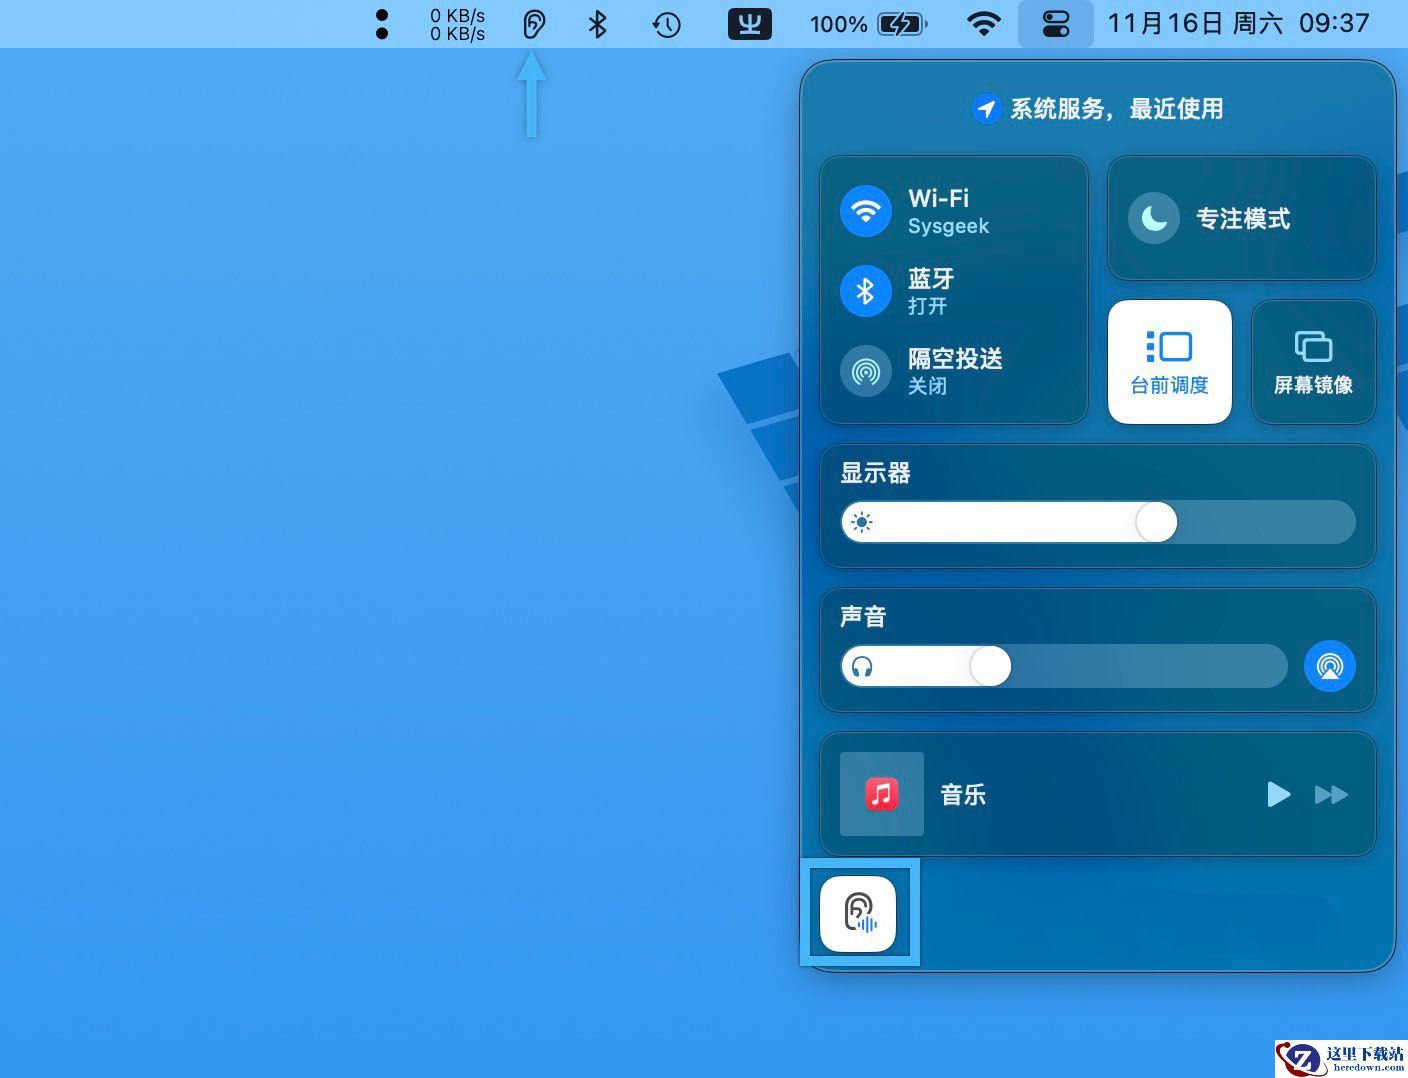Image resolution: width=1408 pixels, height=1078 pixels.
Task: Open the Hearing module tile in Control Center
Action: (858, 913)
